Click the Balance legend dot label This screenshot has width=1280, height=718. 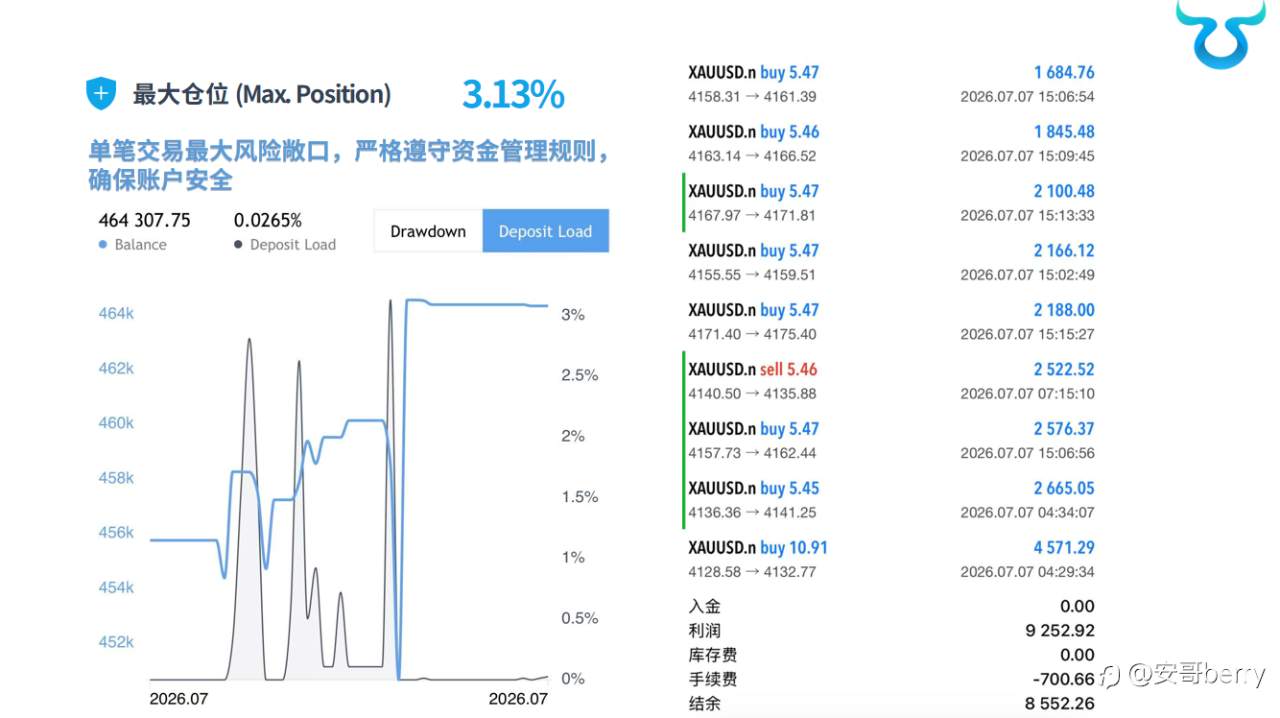pos(132,244)
